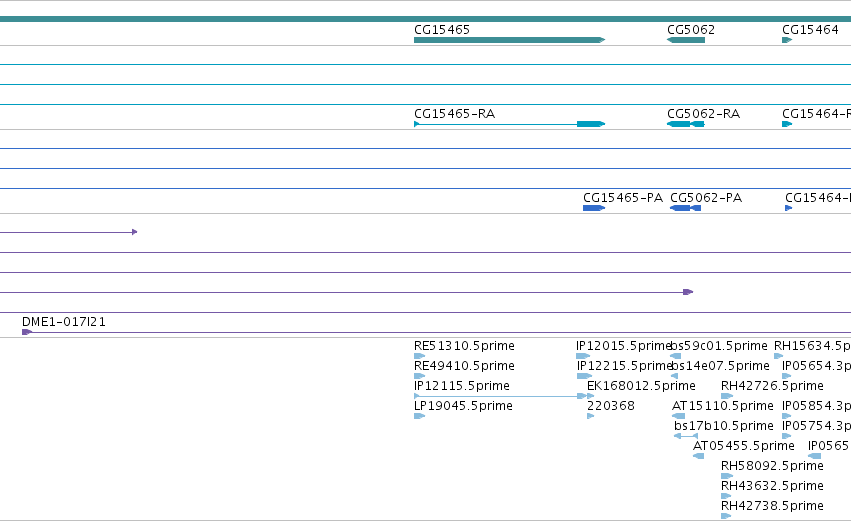Screen dimensions: 851x521
Task: Open the IP12015.5prime EST label
Action: click(624, 346)
